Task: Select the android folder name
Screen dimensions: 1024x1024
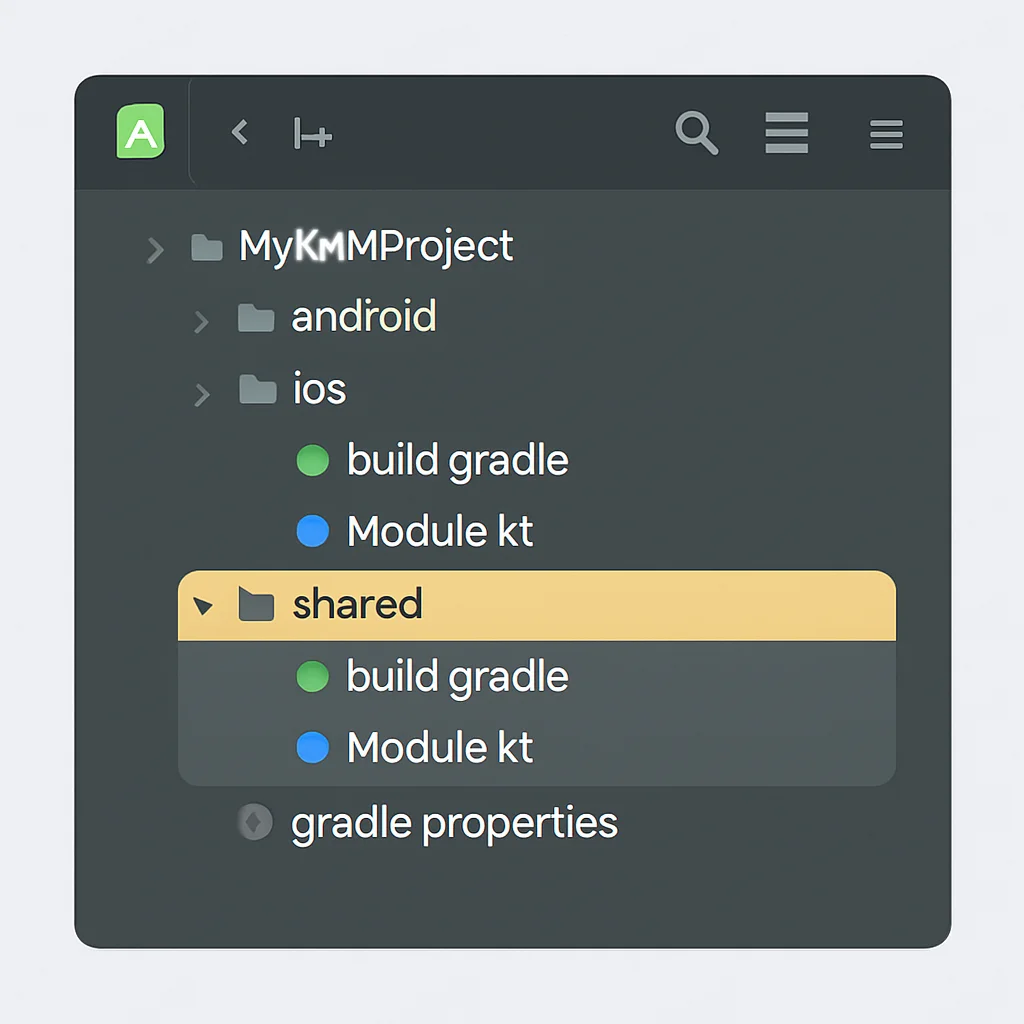Action: (364, 317)
